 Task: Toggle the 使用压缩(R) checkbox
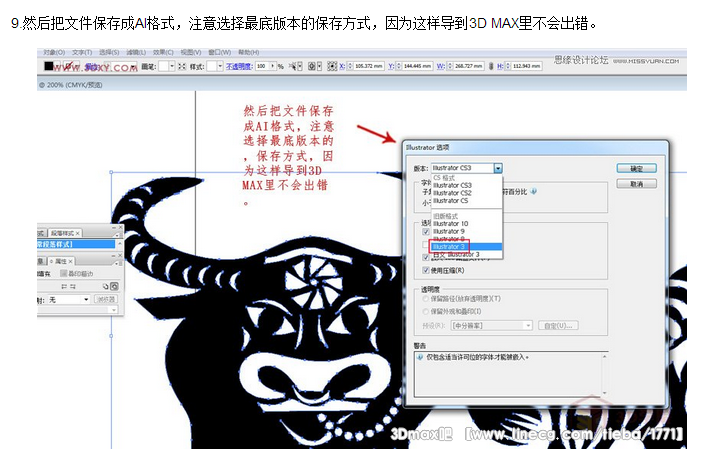(x=425, y=270)
